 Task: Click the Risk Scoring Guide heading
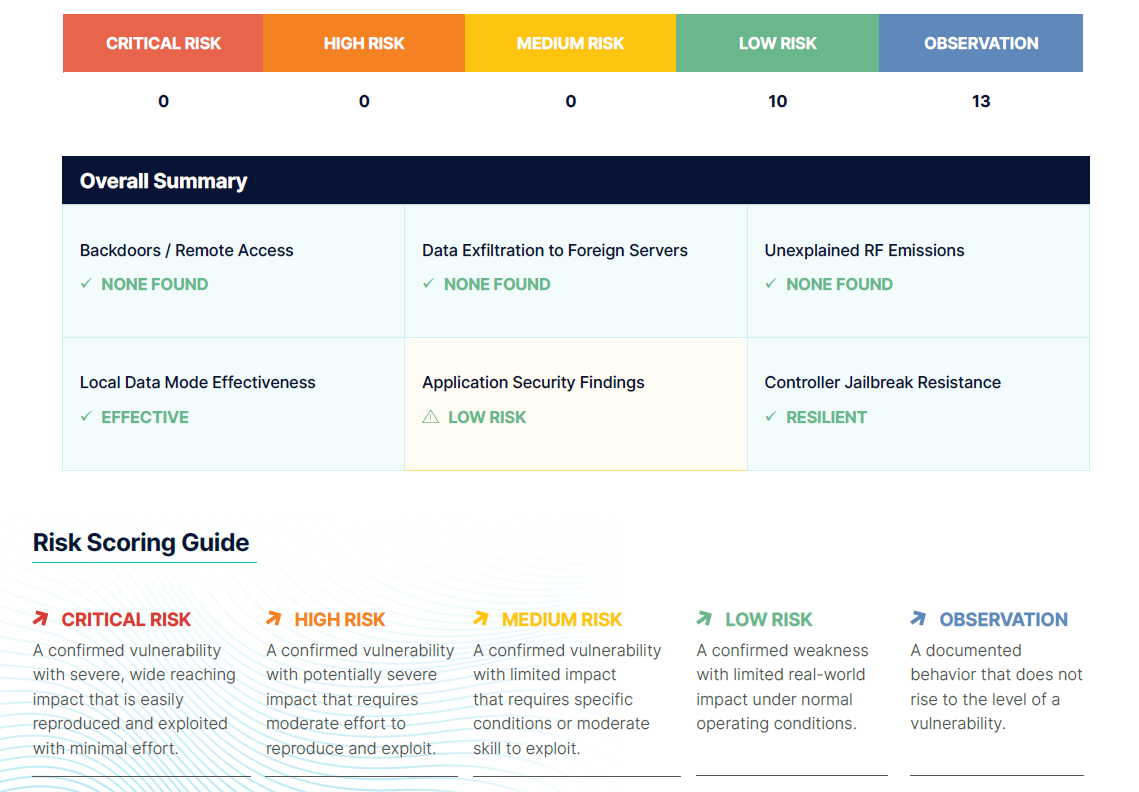[141, 543]
